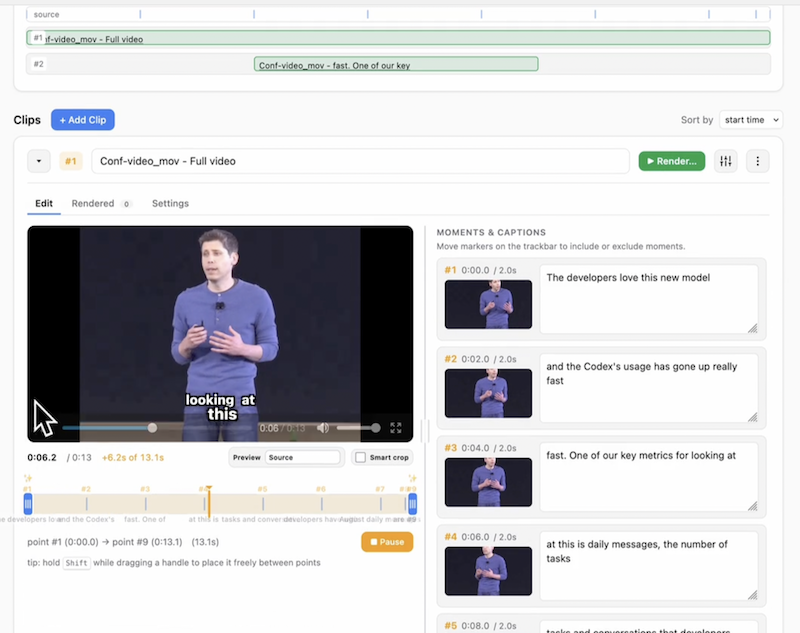This screenshot has width=800, height=633.
Task: Enable the Smart crop checkbox
Action: point(361,458)
